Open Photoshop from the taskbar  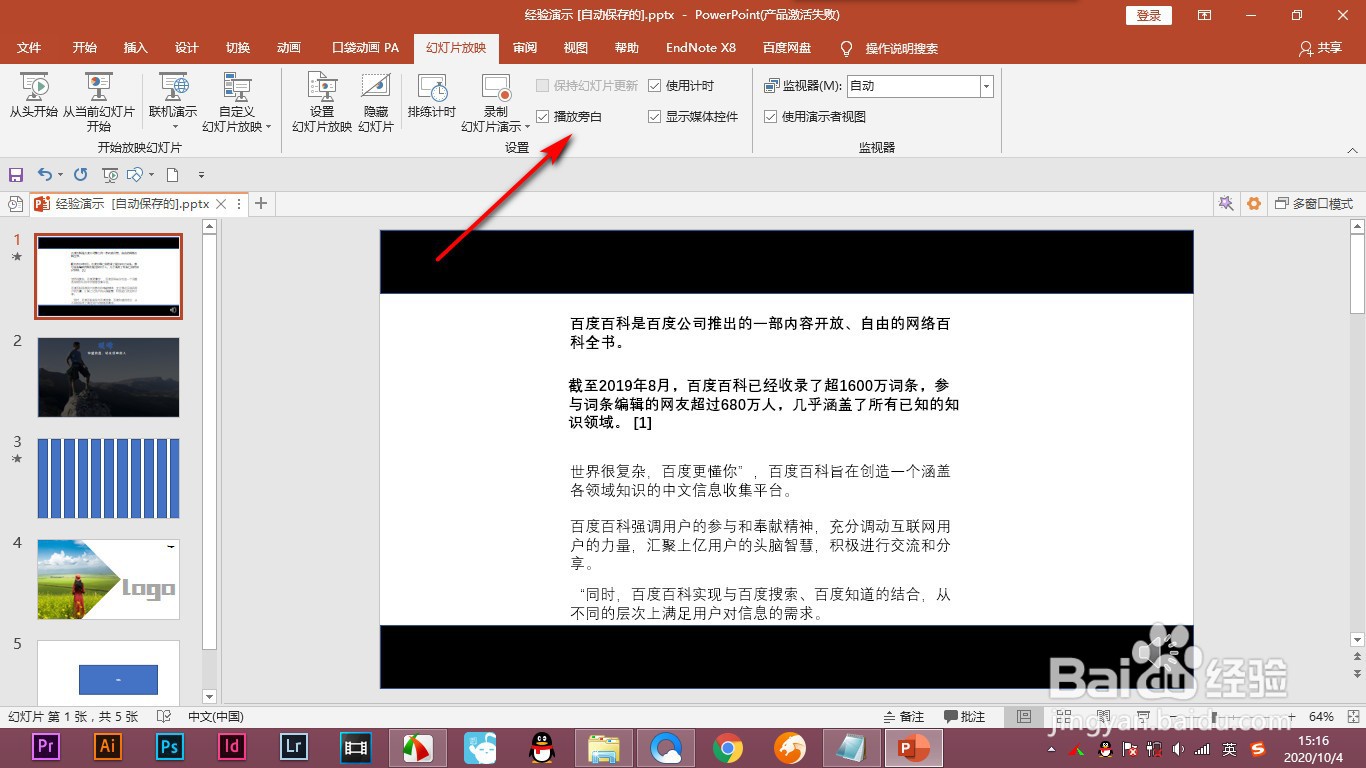coord(170,746)
